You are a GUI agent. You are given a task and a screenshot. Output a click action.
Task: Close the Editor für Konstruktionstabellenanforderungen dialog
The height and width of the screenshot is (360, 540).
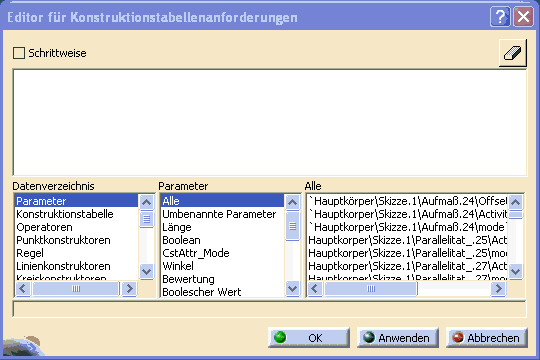coord(523,17)
